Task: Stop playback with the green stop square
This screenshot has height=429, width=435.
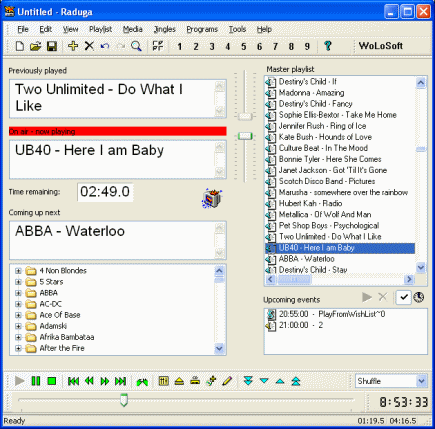Action: click(52, 381)
